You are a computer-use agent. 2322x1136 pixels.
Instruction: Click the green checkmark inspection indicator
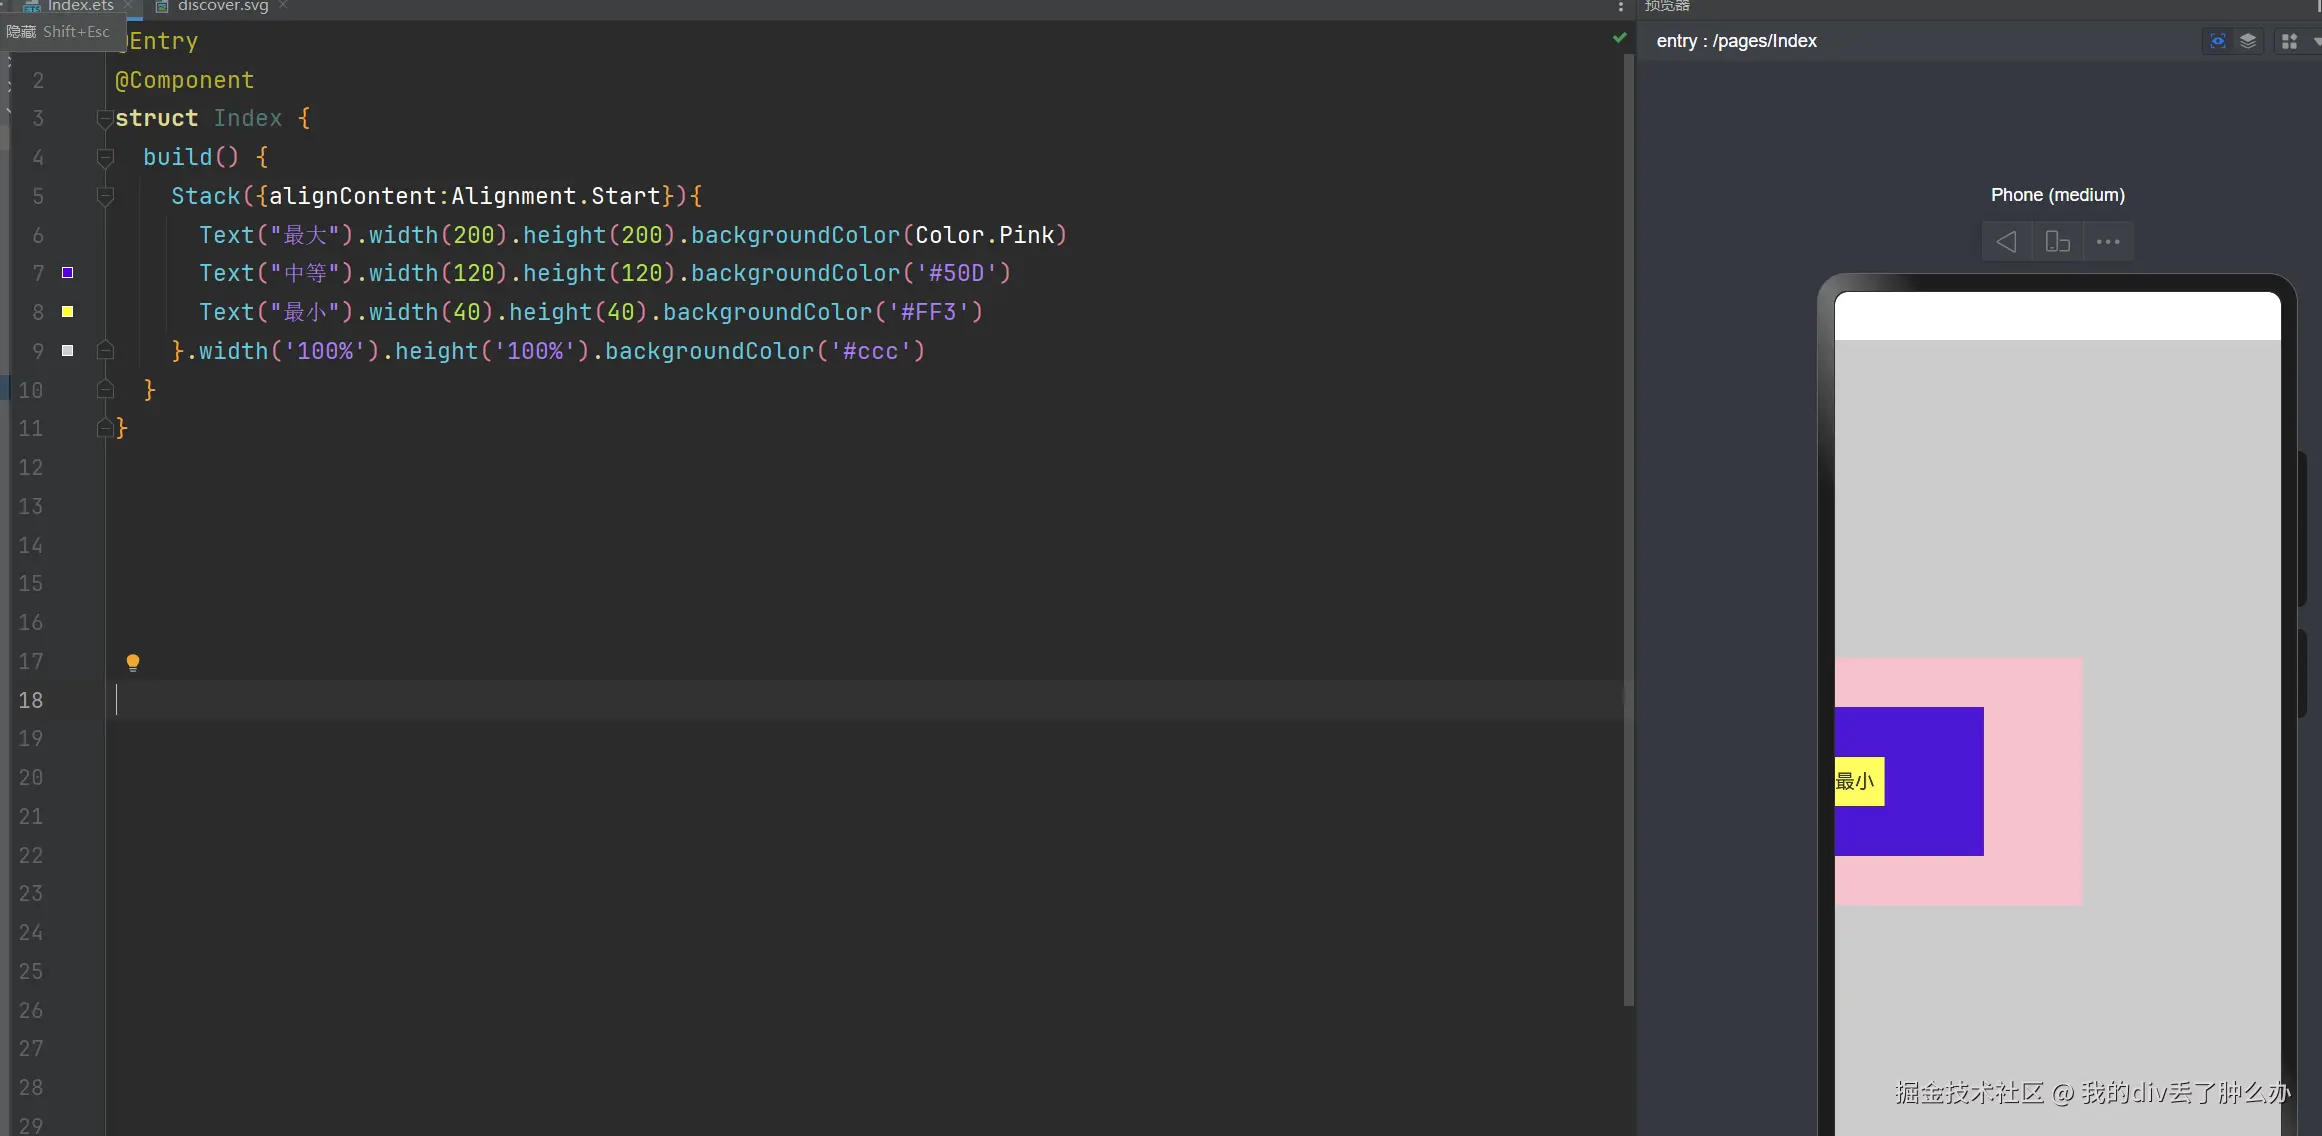point(1619,38)
